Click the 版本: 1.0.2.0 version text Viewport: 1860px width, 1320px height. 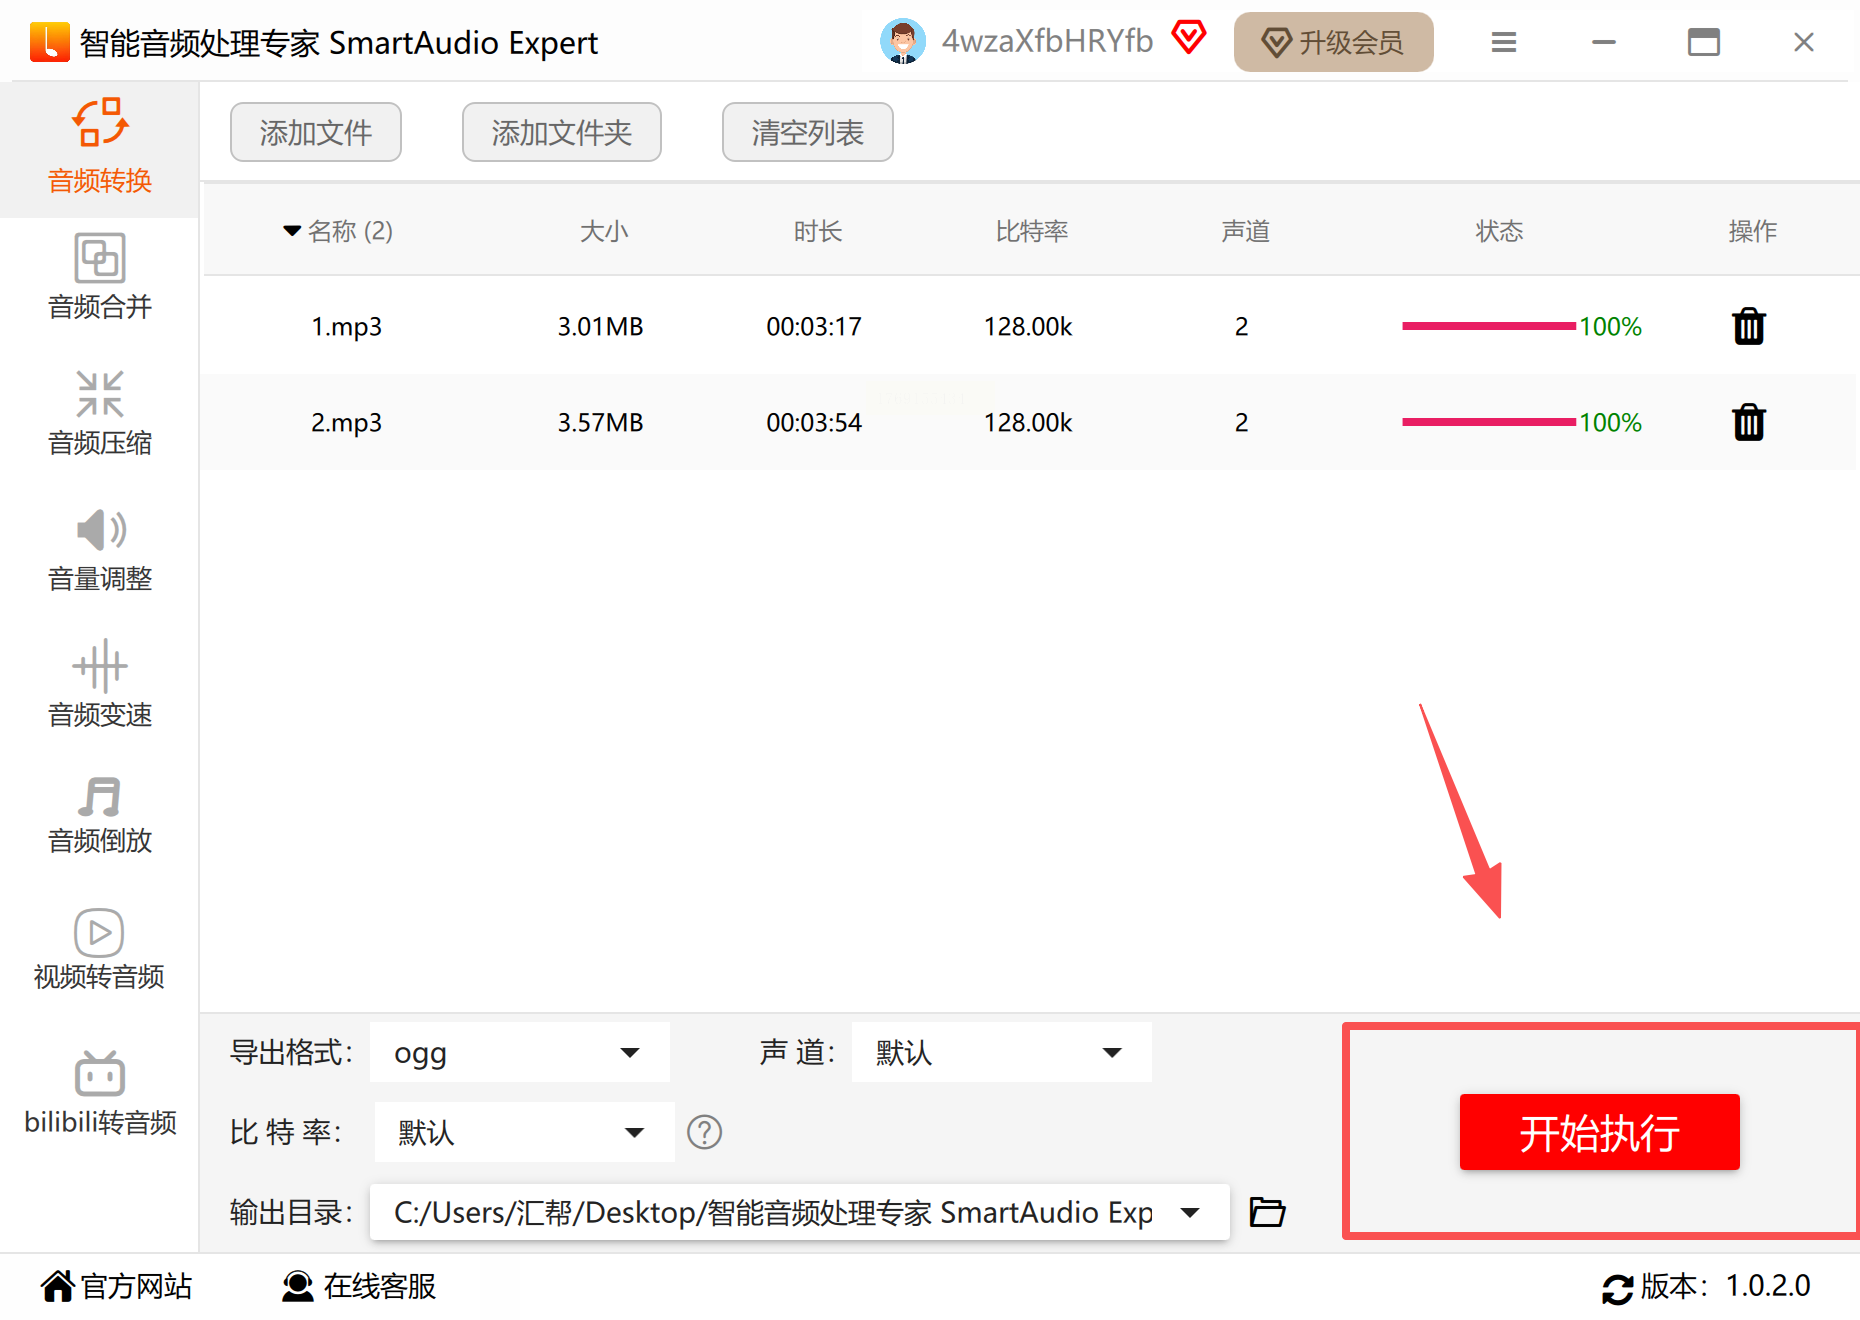click(1725, 1286)
